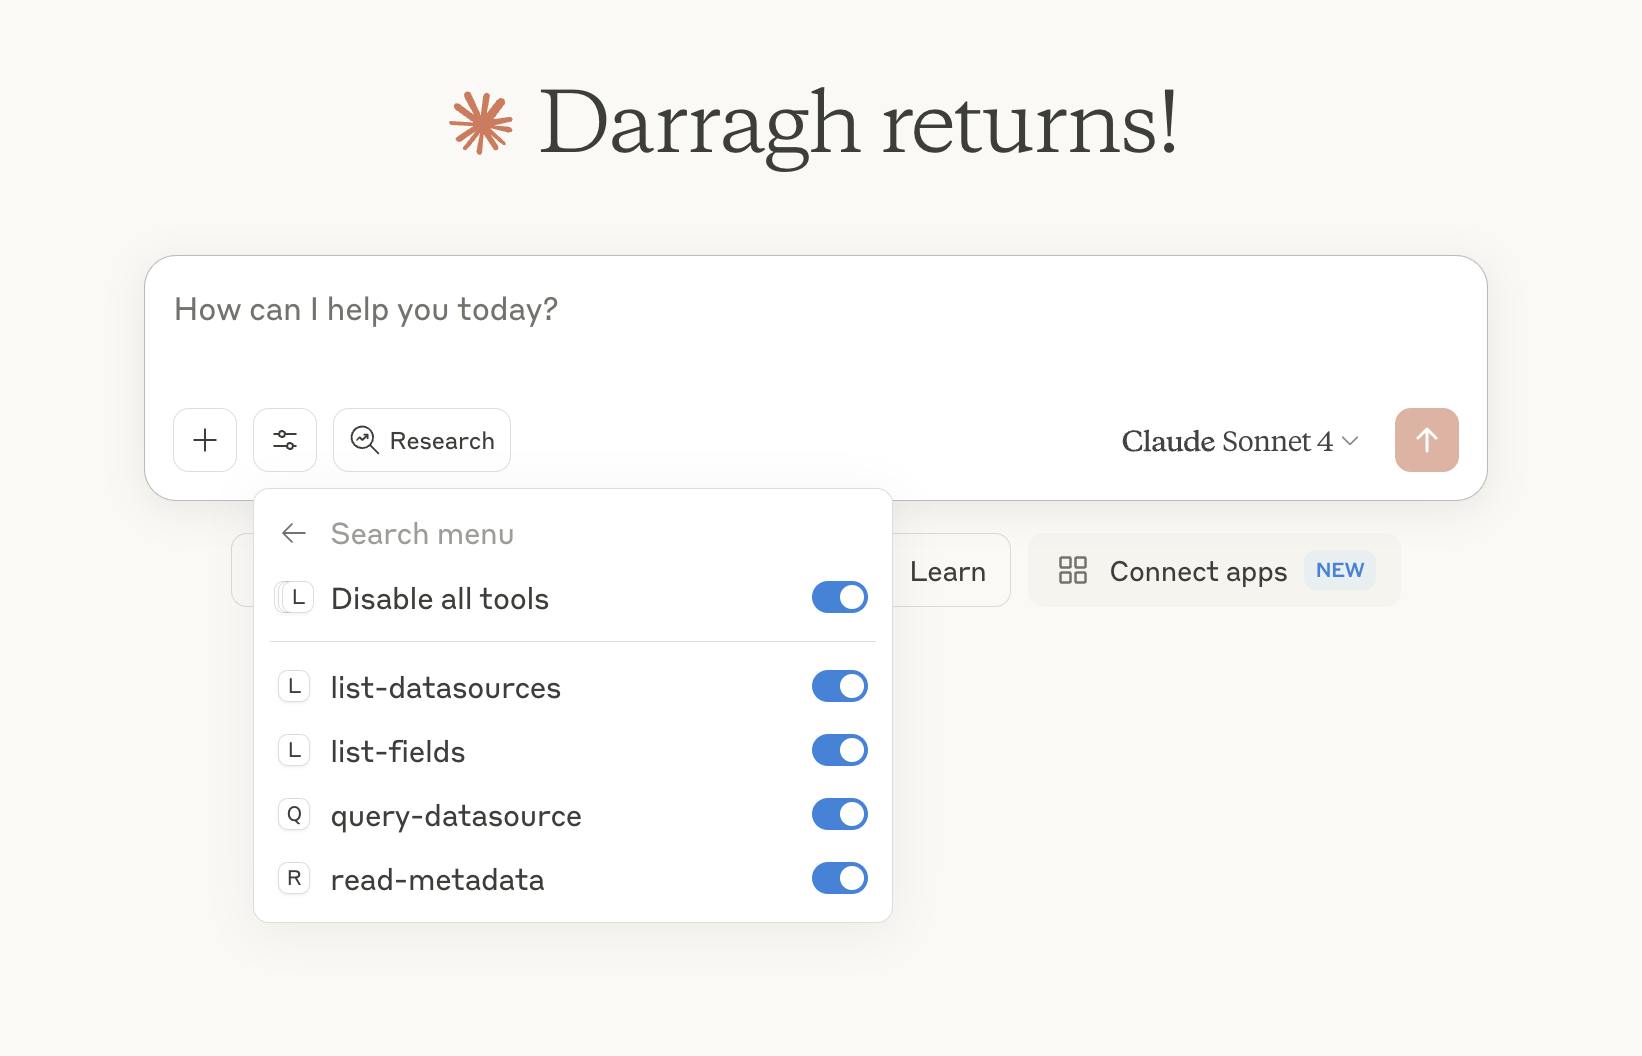The height and width of the screenshot is (1056, 1642).
Task: Turn off the list-datasources toggle
Action: 839,687
